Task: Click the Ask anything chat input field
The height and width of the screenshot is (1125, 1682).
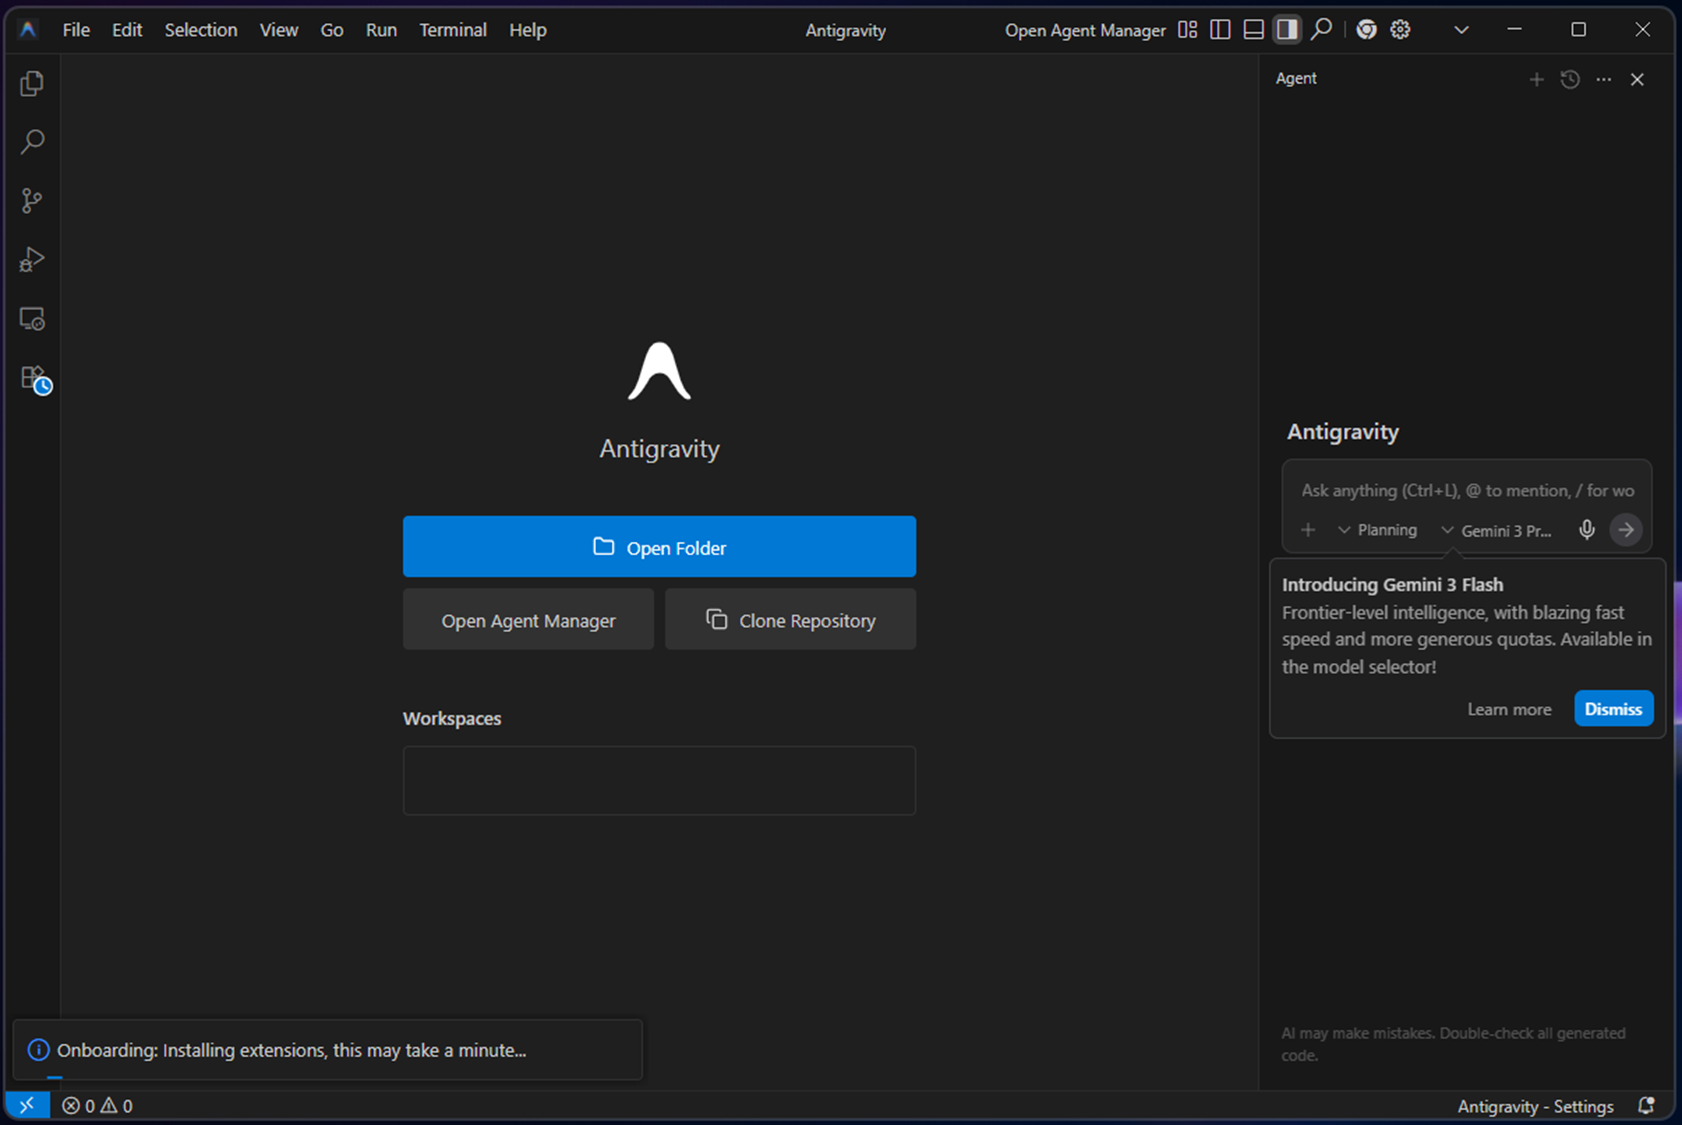Action: 1467,490
